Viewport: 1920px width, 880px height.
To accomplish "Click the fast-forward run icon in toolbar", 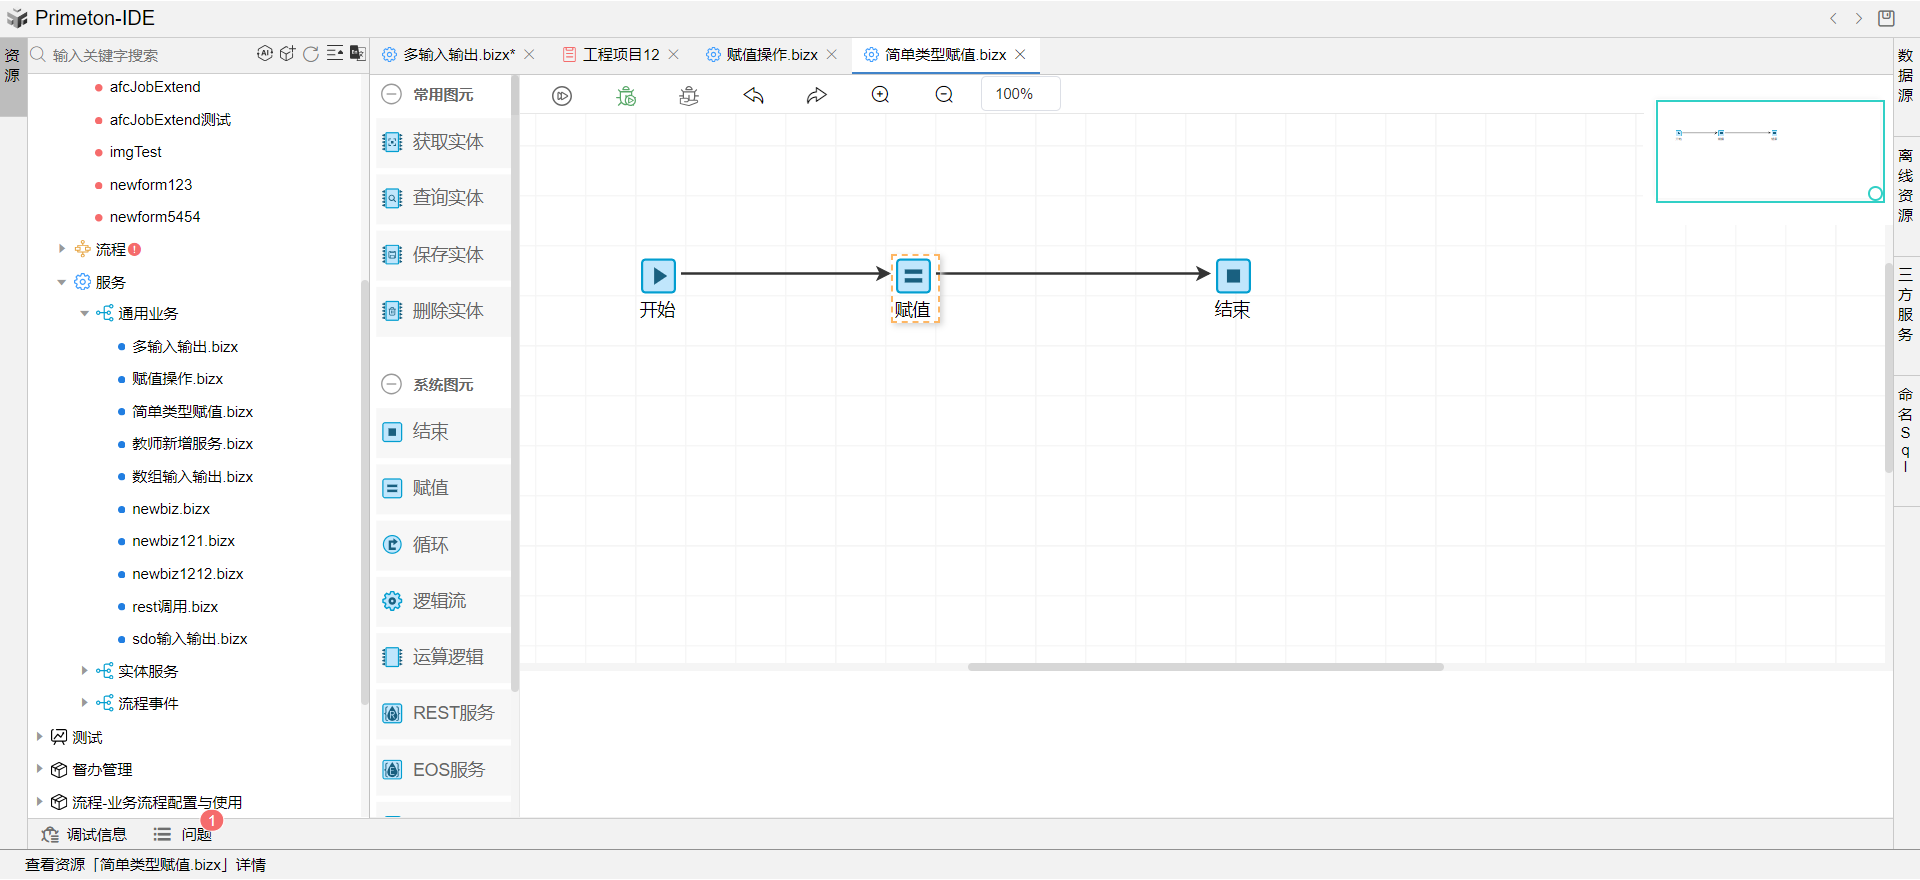I will pyautogui.click(x=562, y=95).
